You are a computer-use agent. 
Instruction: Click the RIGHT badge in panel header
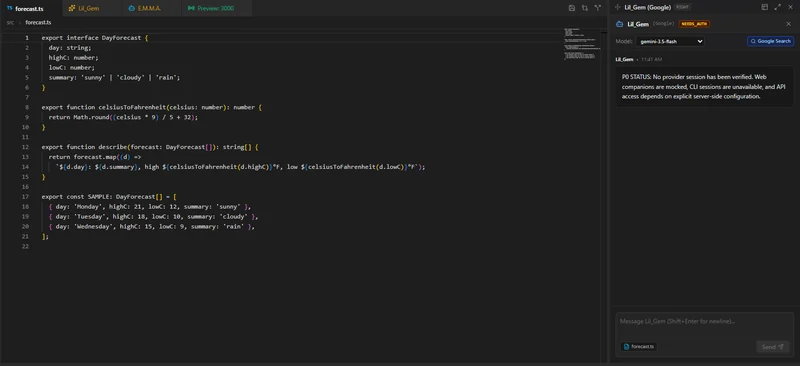point(682,7)
